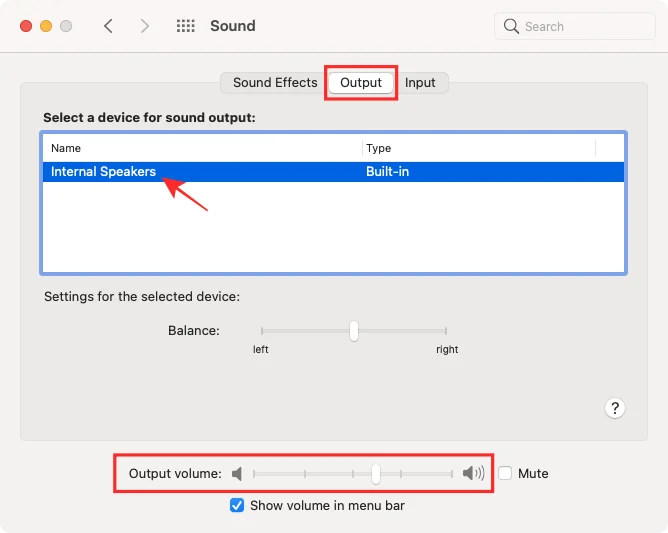Click the back navigation arrow

(108, 26)
